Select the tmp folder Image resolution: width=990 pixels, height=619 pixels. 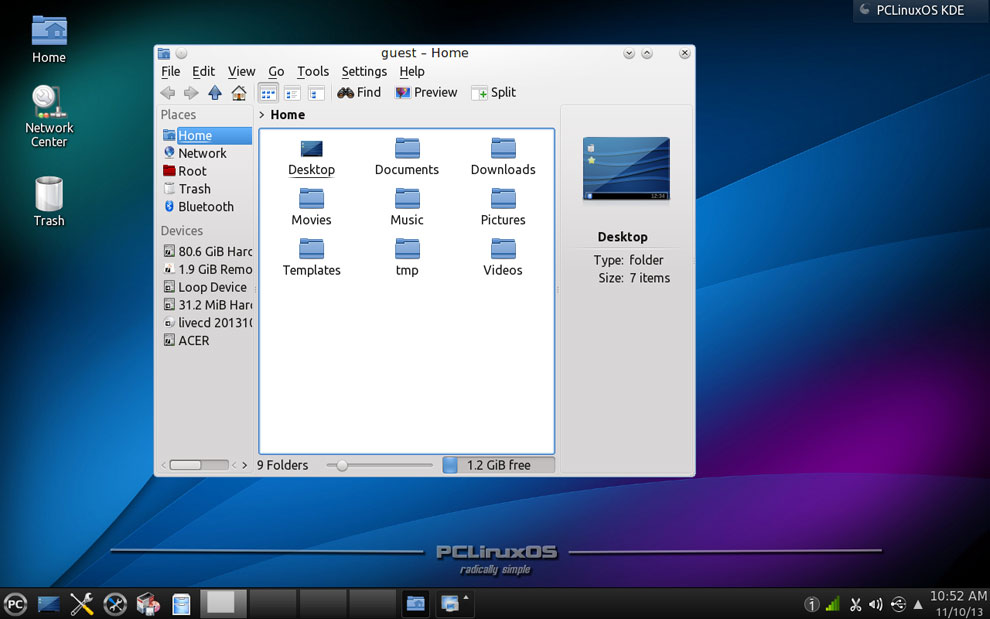407,258
